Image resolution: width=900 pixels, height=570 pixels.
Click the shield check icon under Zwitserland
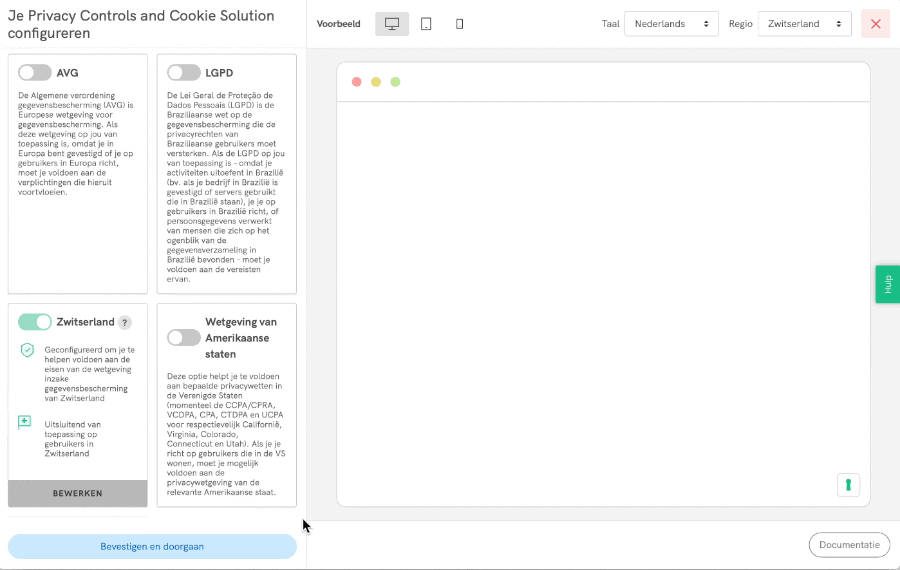27,350
